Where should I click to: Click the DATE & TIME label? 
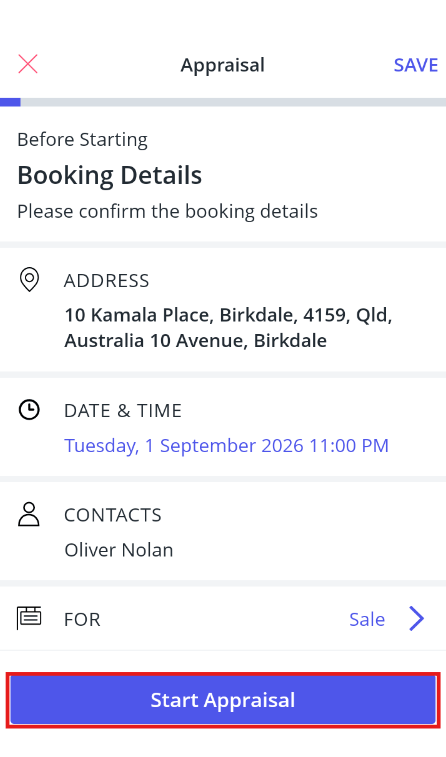click(x=123, y=411)
